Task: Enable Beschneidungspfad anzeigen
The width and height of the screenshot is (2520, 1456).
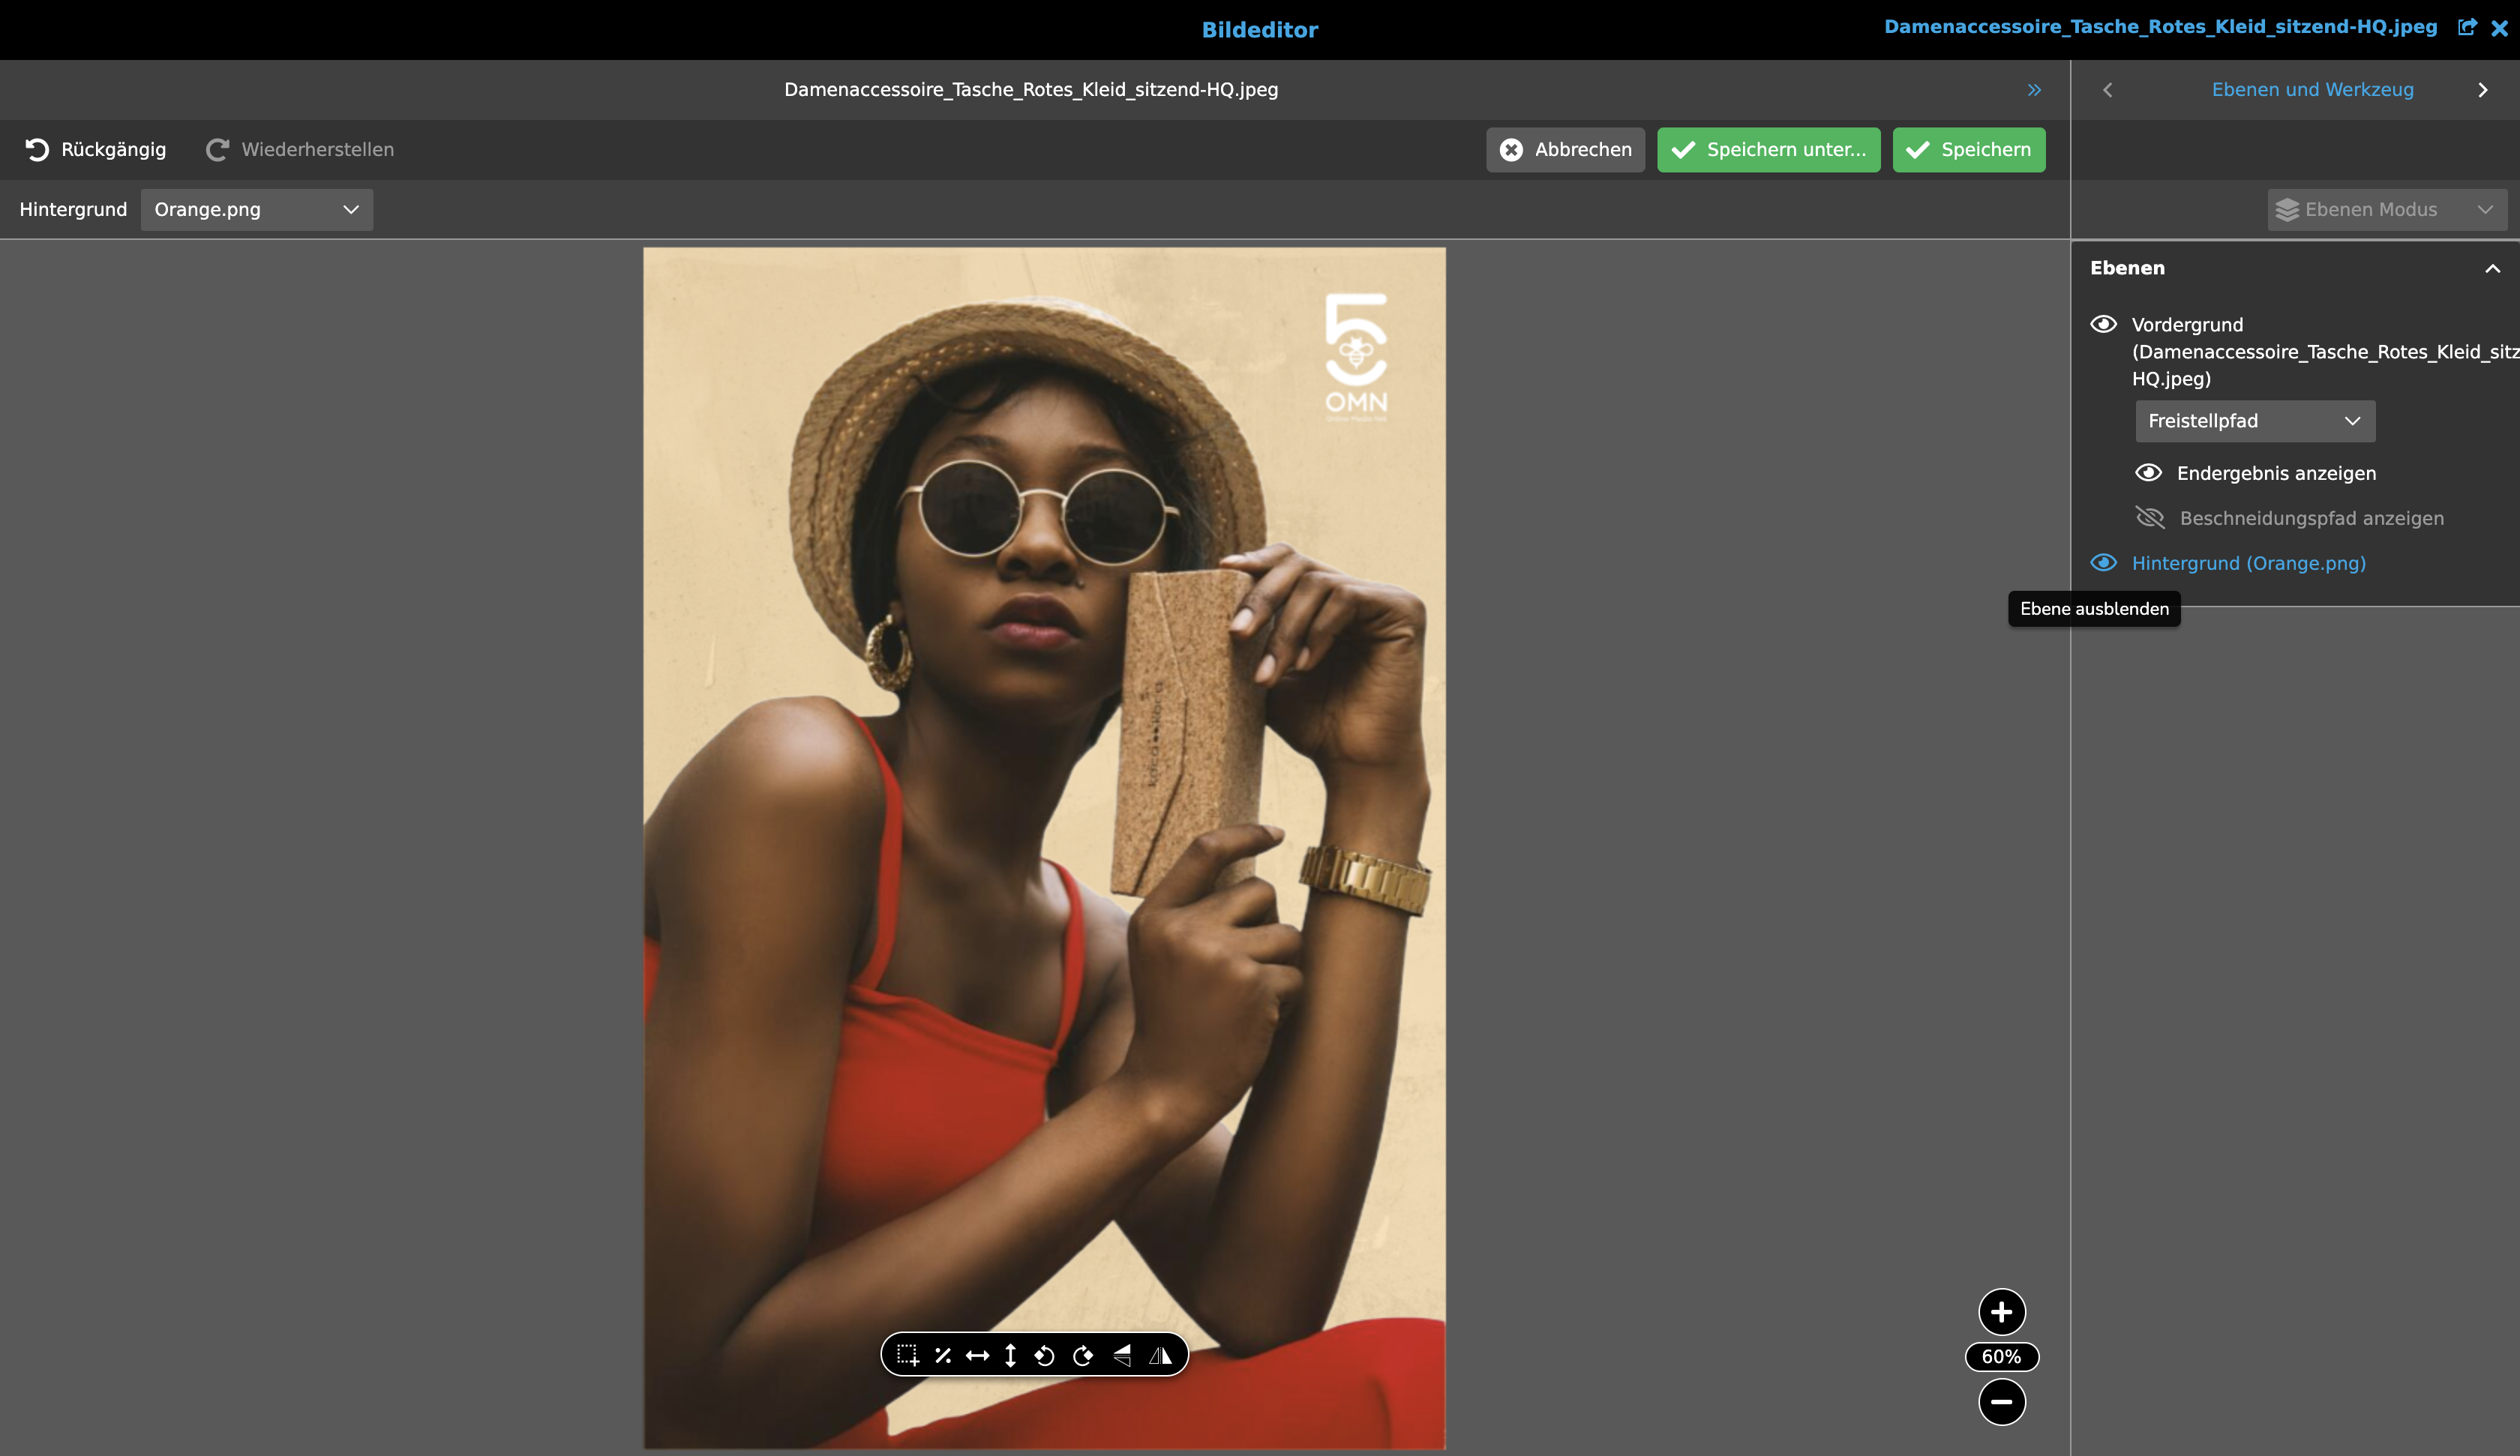Action: 2149,518
